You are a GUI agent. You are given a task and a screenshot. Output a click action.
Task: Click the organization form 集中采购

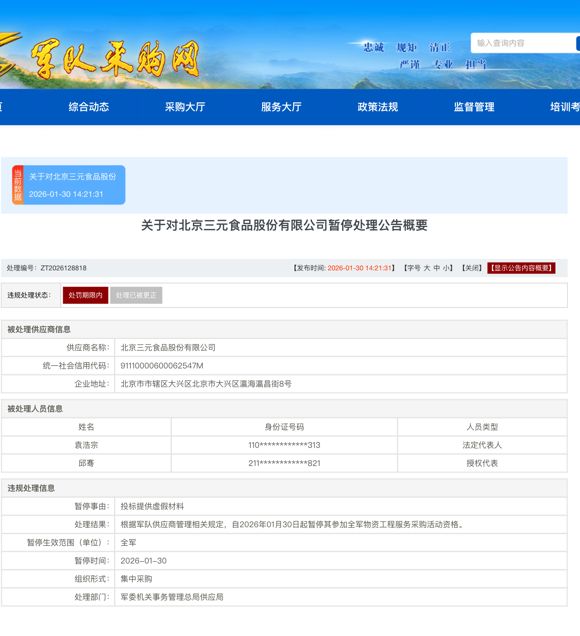click(136, 579)
